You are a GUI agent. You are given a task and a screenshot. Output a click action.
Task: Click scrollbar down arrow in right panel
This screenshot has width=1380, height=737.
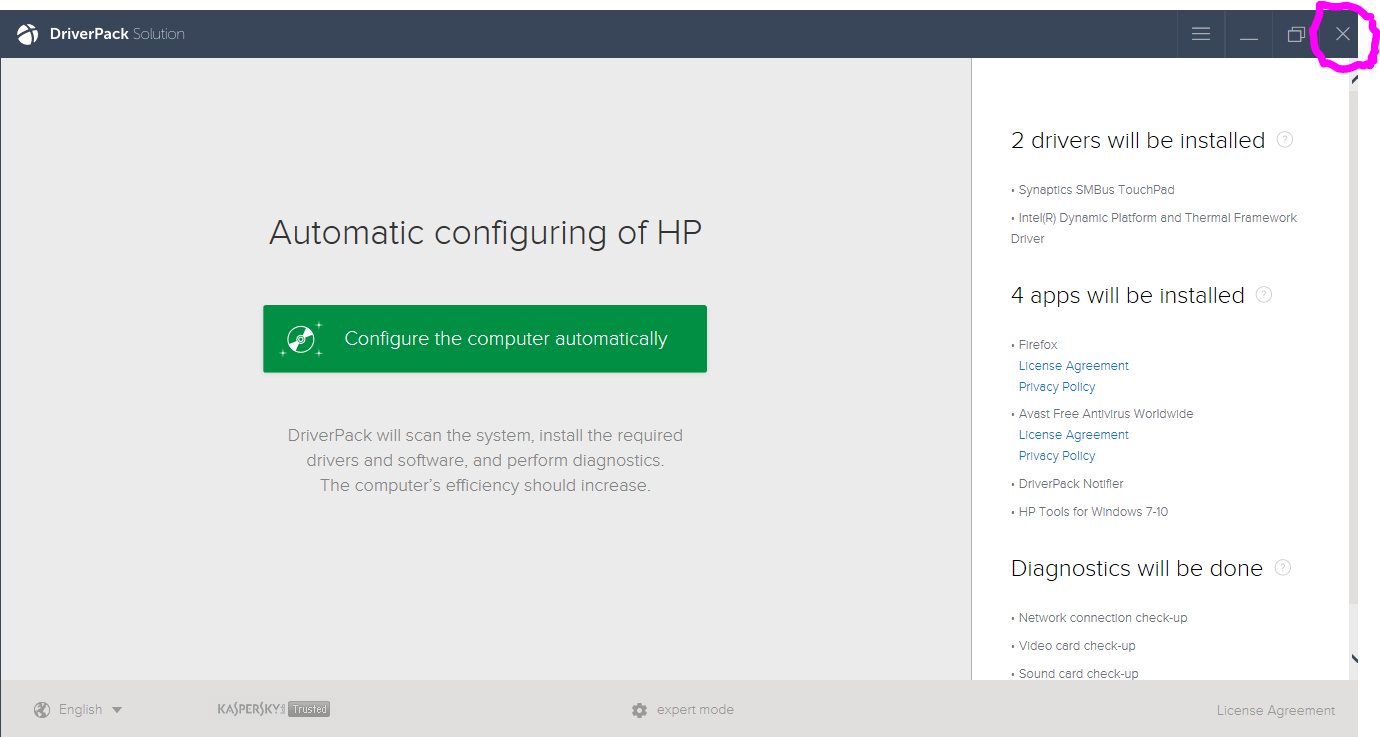(x=1354, y=659)
